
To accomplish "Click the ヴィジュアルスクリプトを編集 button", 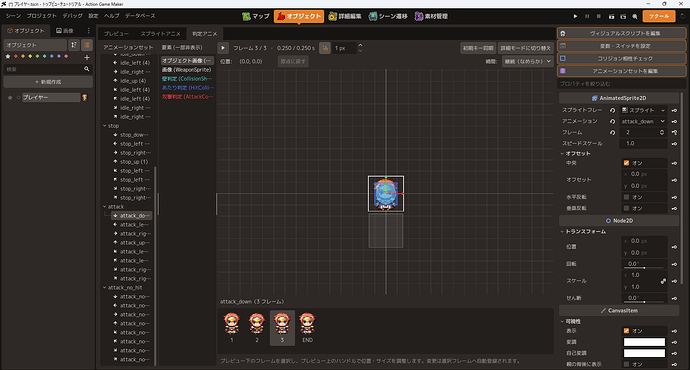I will coord(621,33).
